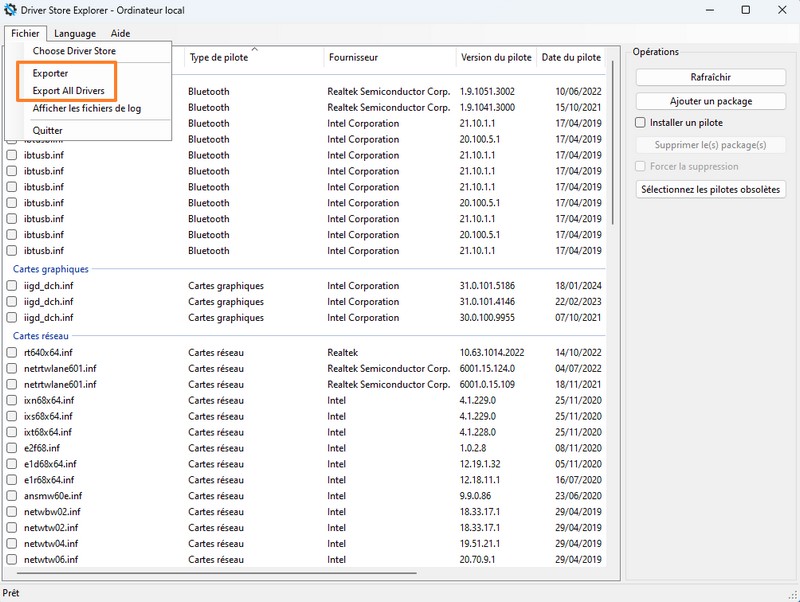
Task: Select the first iigd_dch.inf checkbox
Action: click(12, 286)
